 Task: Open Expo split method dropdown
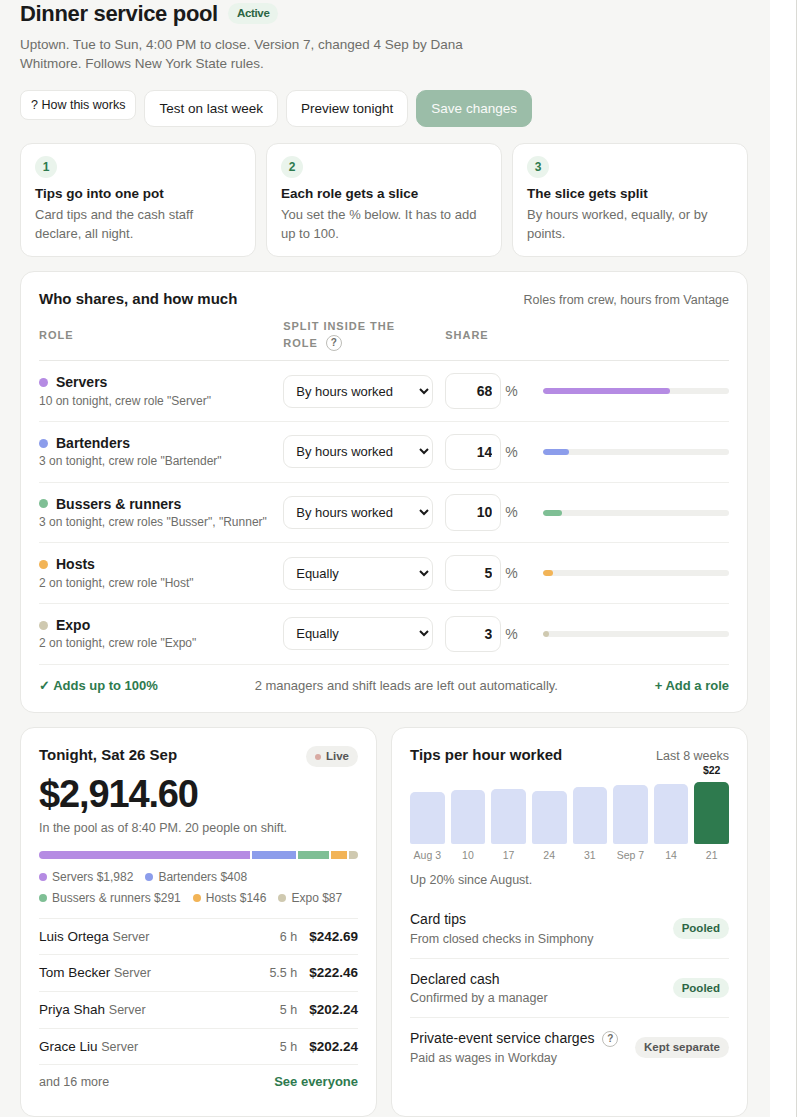point(358,634)
